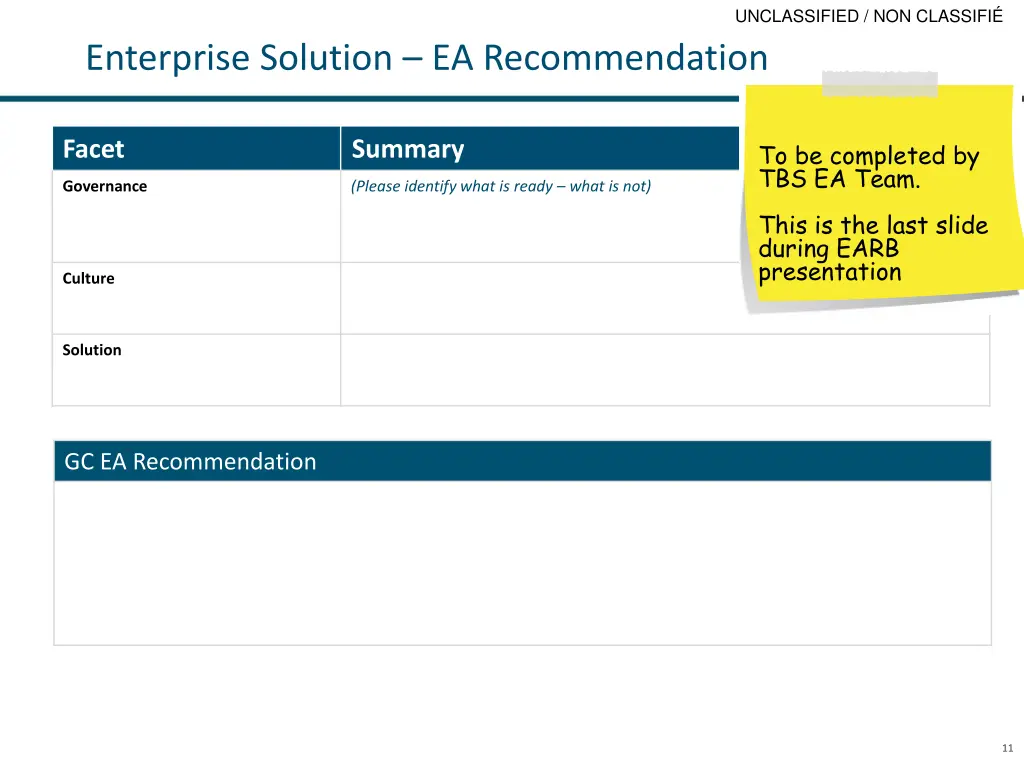Image resolution: width=1024 pixels, height=768 pixels.
Task: Click the 'Facet' column header
Action: coord(196,148)
